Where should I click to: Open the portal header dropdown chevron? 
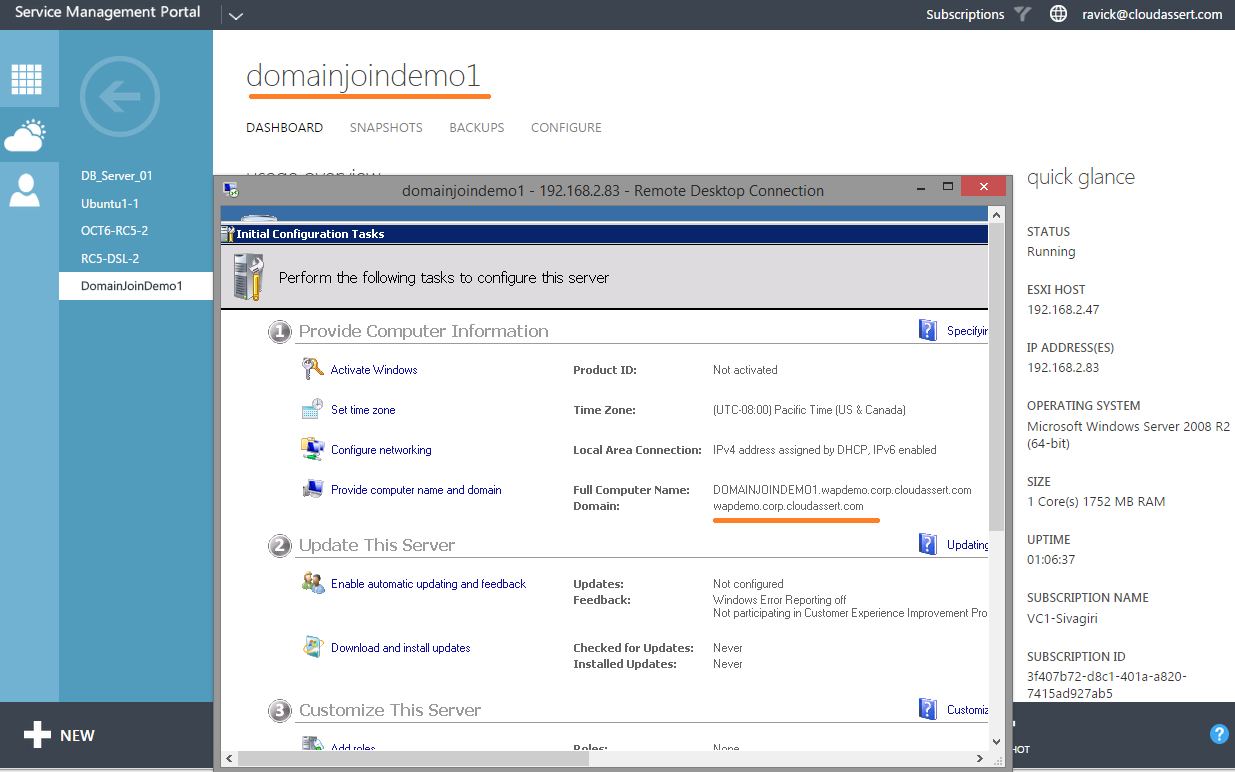[235, 16]
